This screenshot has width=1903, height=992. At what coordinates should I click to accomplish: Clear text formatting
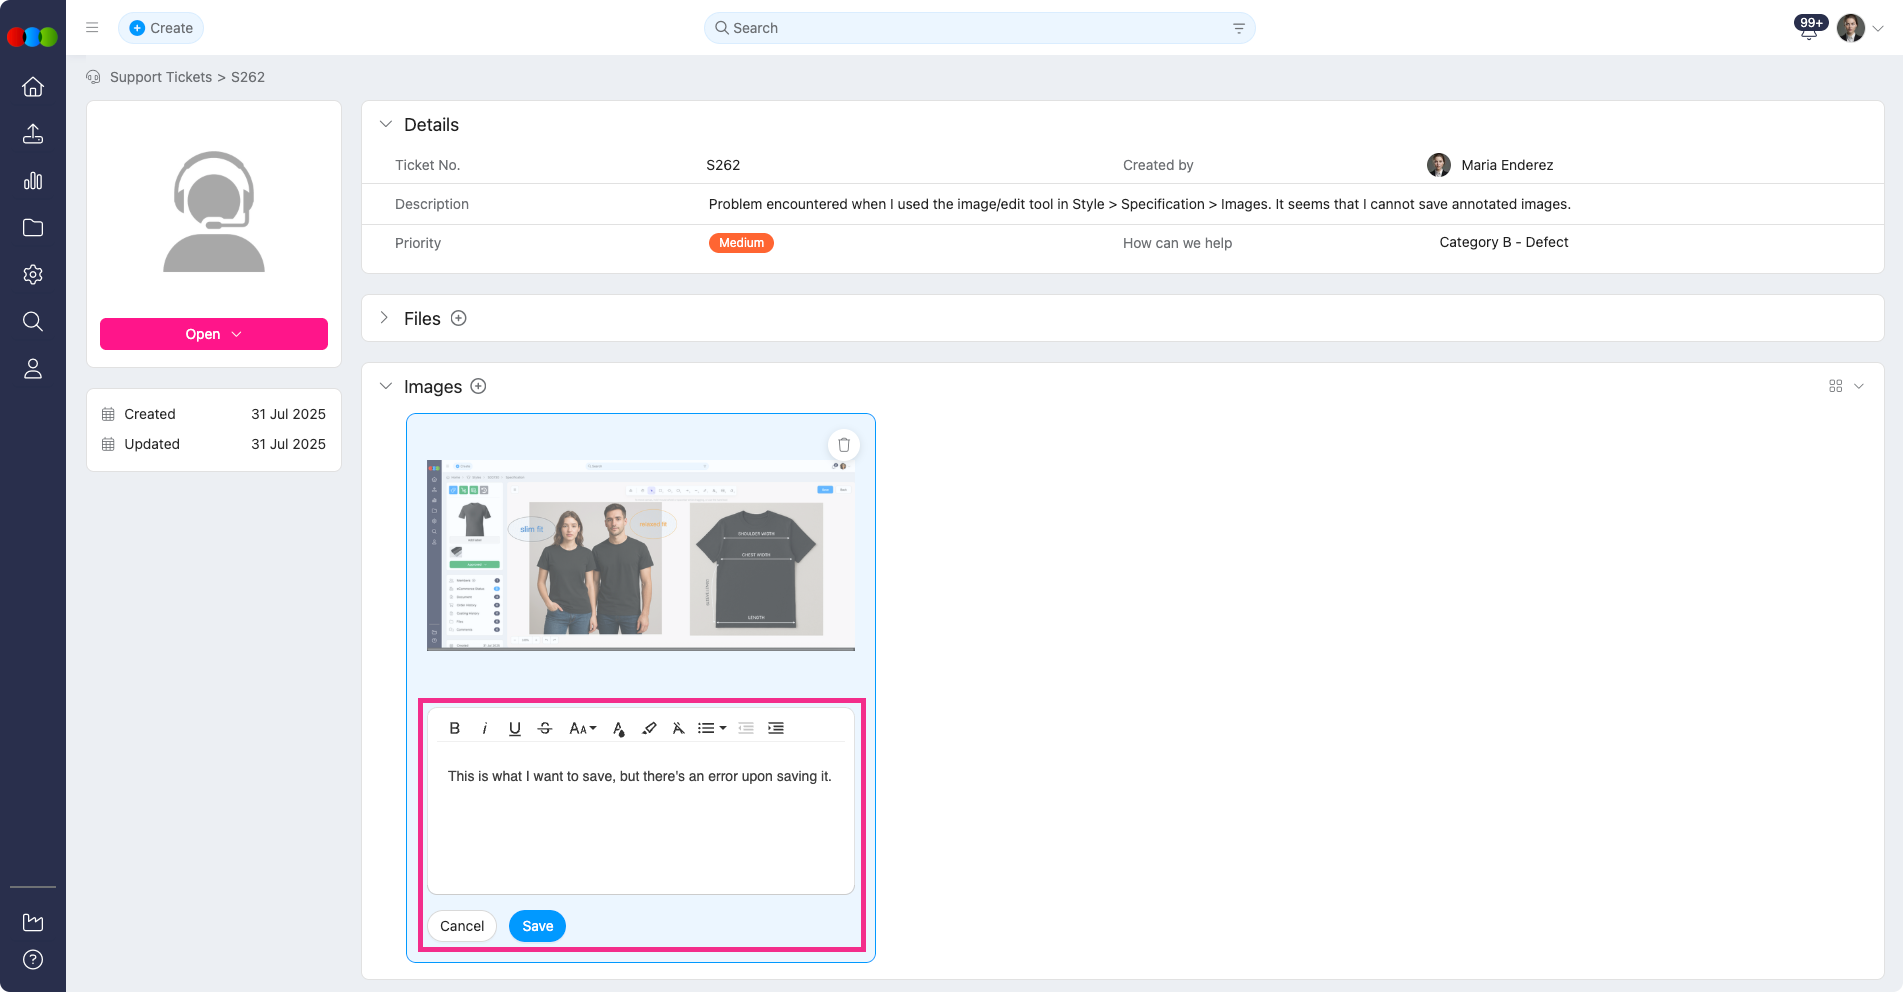click(678, 728)
